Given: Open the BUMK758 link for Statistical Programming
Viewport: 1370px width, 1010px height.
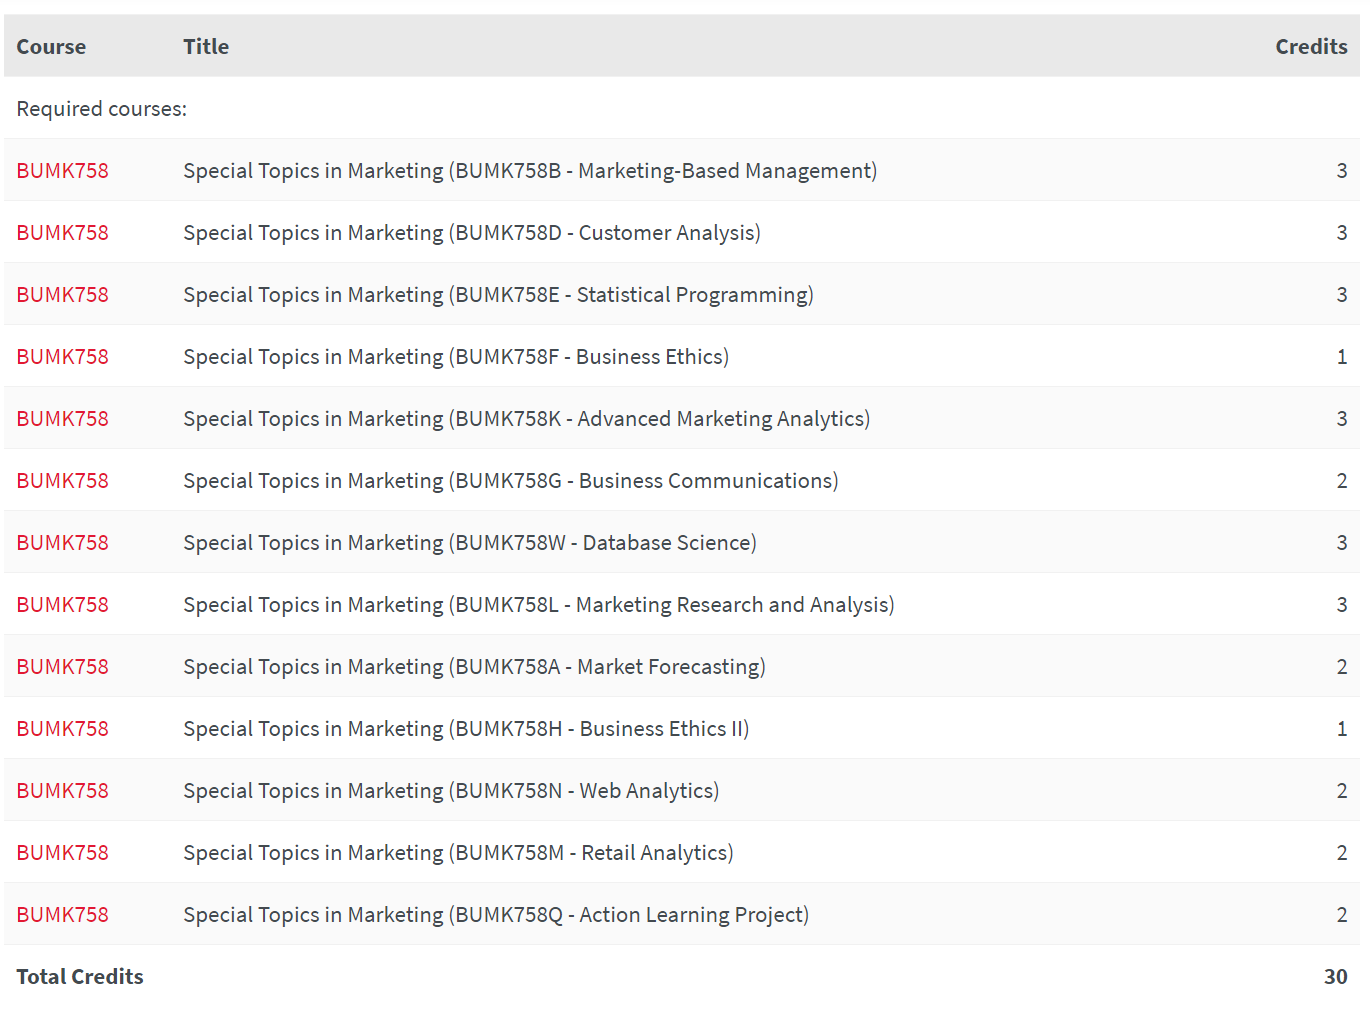Looking at the screenshot, I should [62, 295].
